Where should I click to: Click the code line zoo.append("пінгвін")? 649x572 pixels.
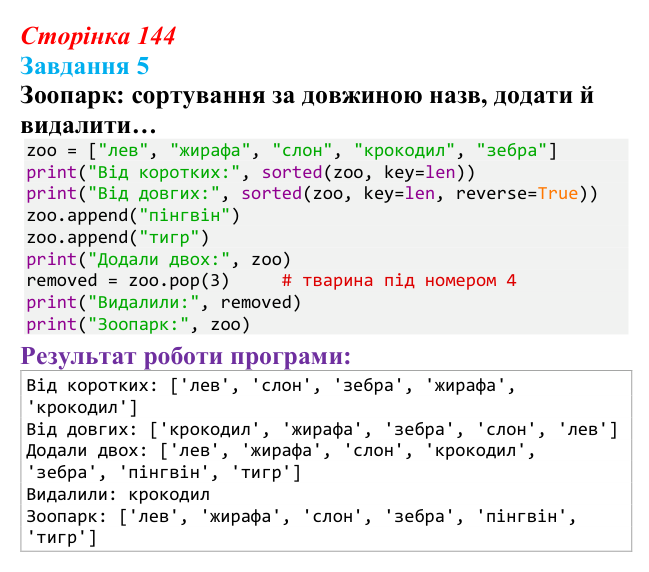point(133,216)
